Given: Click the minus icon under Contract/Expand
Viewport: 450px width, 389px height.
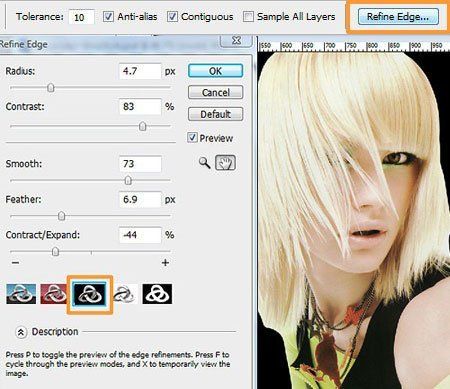Looking at the screenshot, I should [x=15, y=263].
